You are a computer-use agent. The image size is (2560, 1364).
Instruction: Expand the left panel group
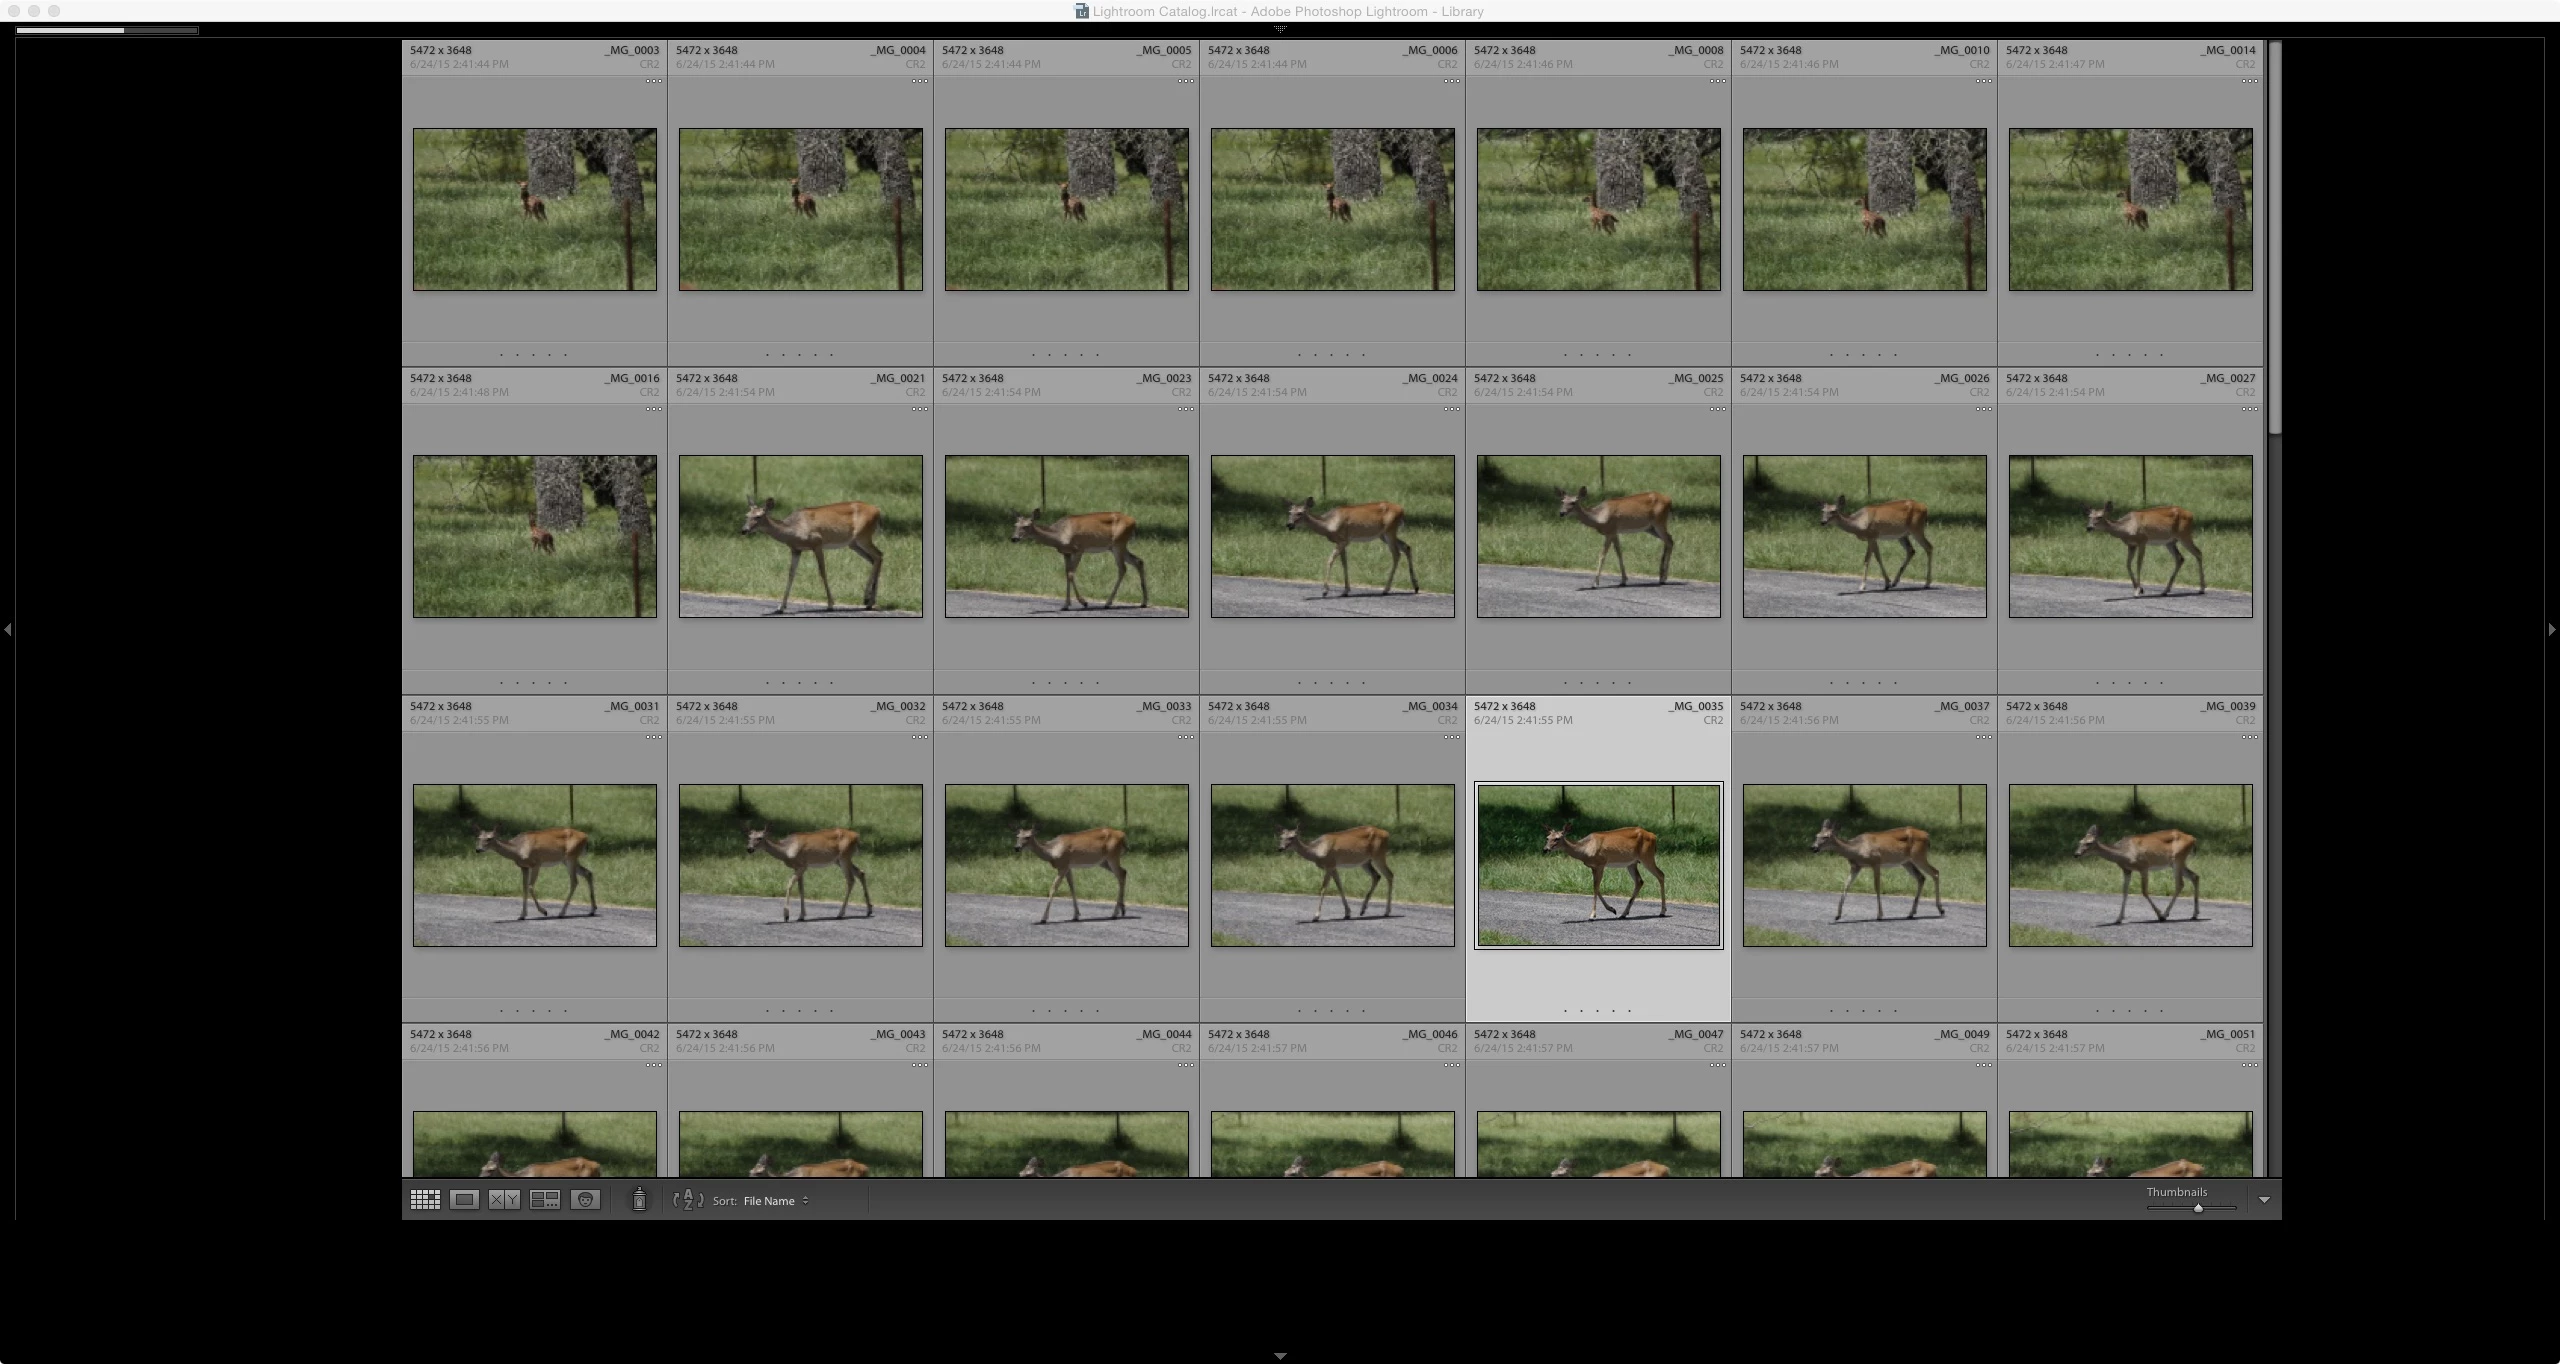pyautogui.click(x=8, y=629)
